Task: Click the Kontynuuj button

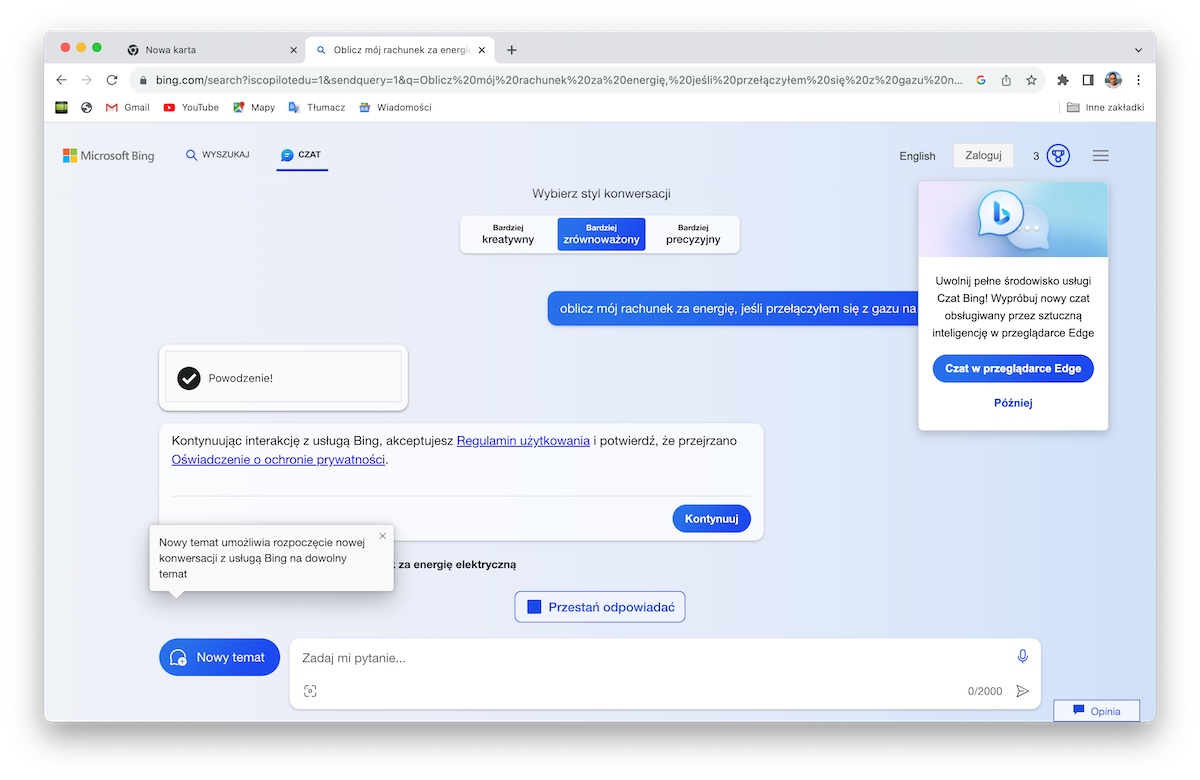Action: [711, 519]
